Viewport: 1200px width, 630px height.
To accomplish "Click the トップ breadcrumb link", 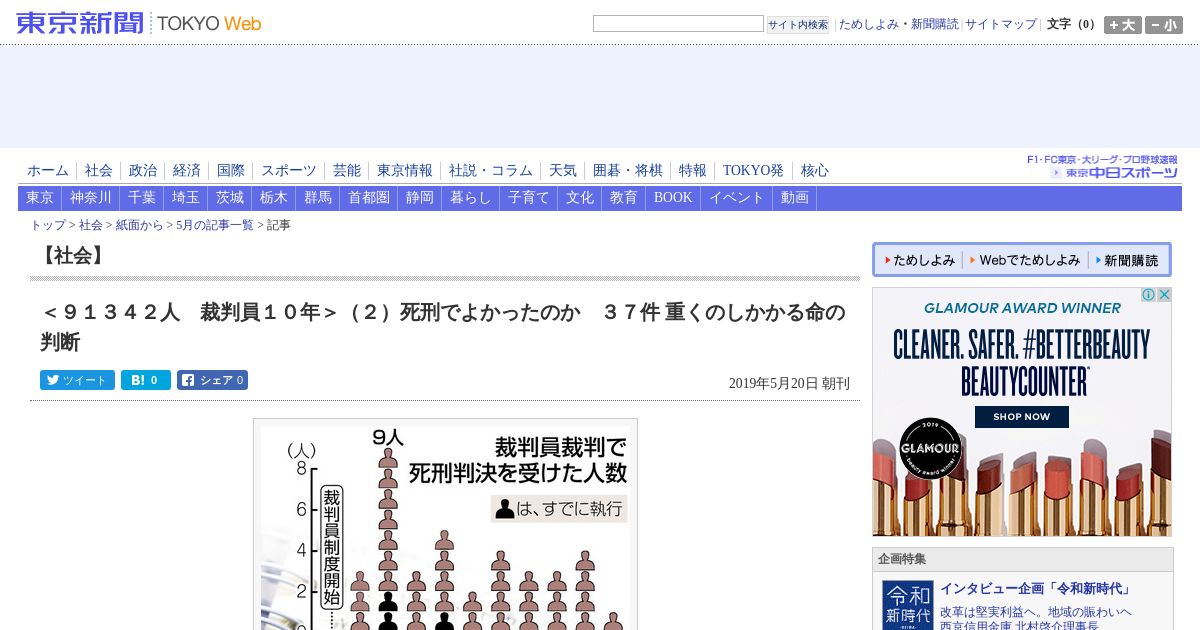I will click(48, 226).
